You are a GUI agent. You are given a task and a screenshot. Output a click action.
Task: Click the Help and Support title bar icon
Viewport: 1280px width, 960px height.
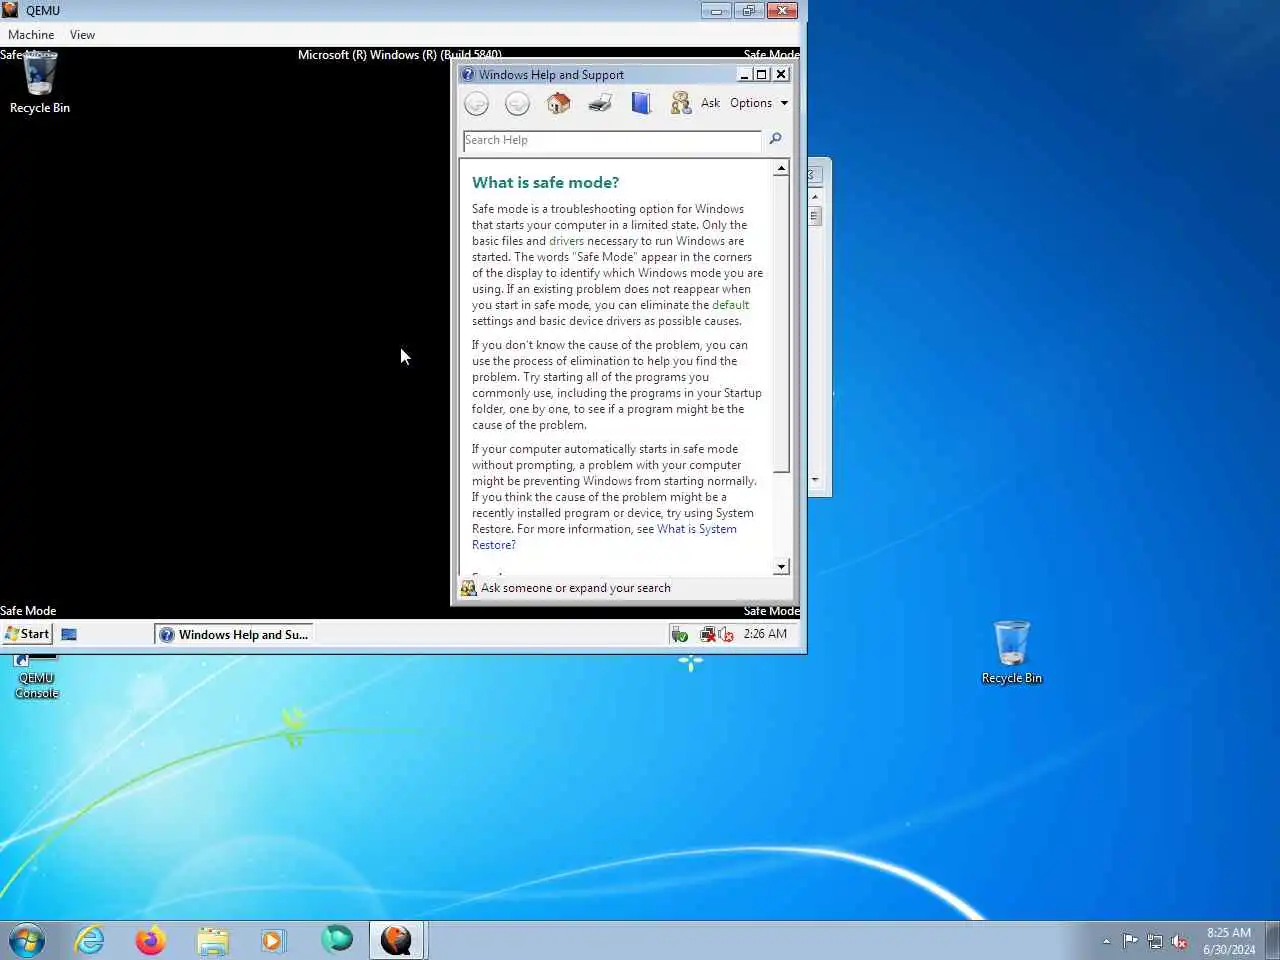pos(467,74)
